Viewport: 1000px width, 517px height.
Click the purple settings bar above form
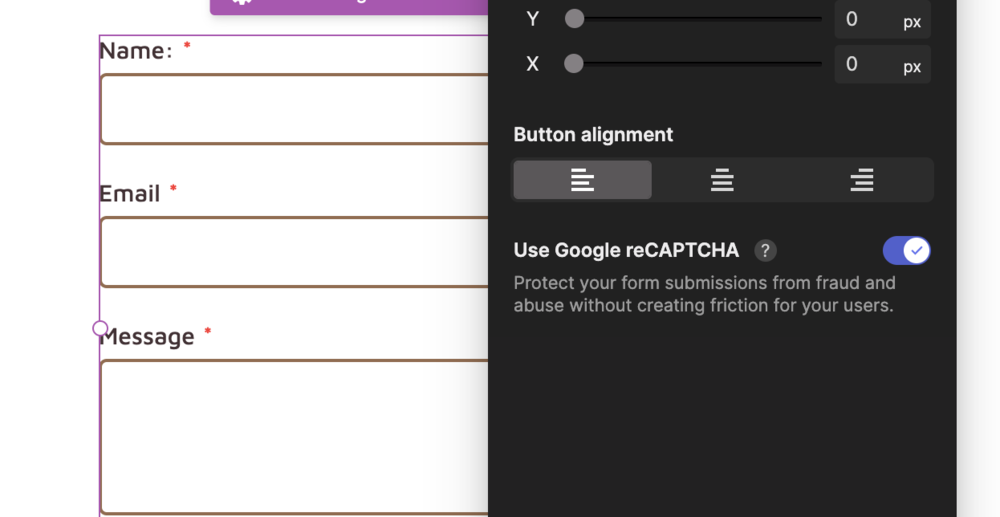[349, 6]
